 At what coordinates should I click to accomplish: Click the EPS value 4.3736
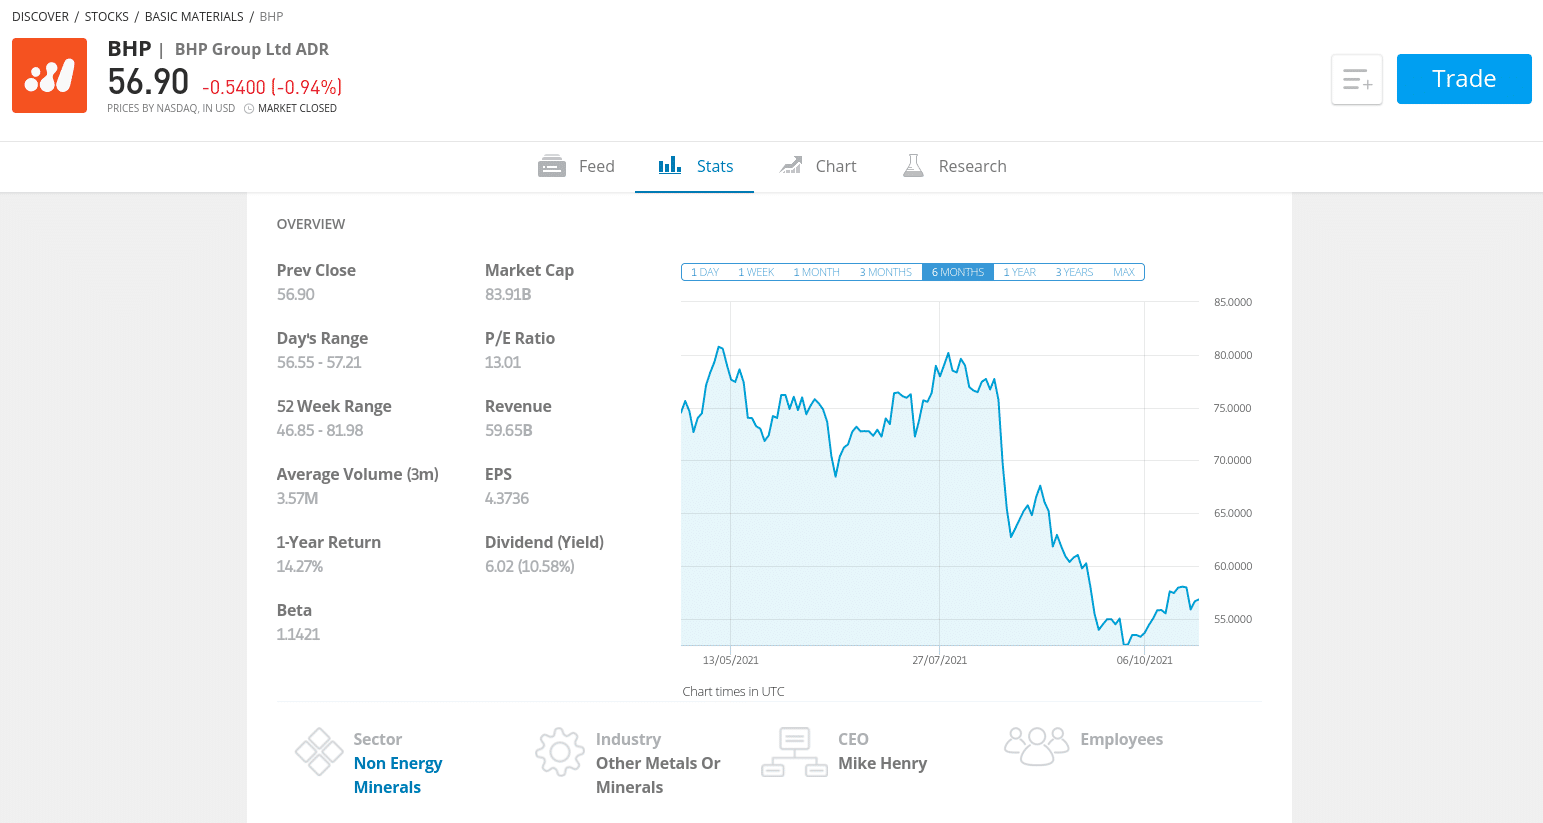click(x=507, y=498)
